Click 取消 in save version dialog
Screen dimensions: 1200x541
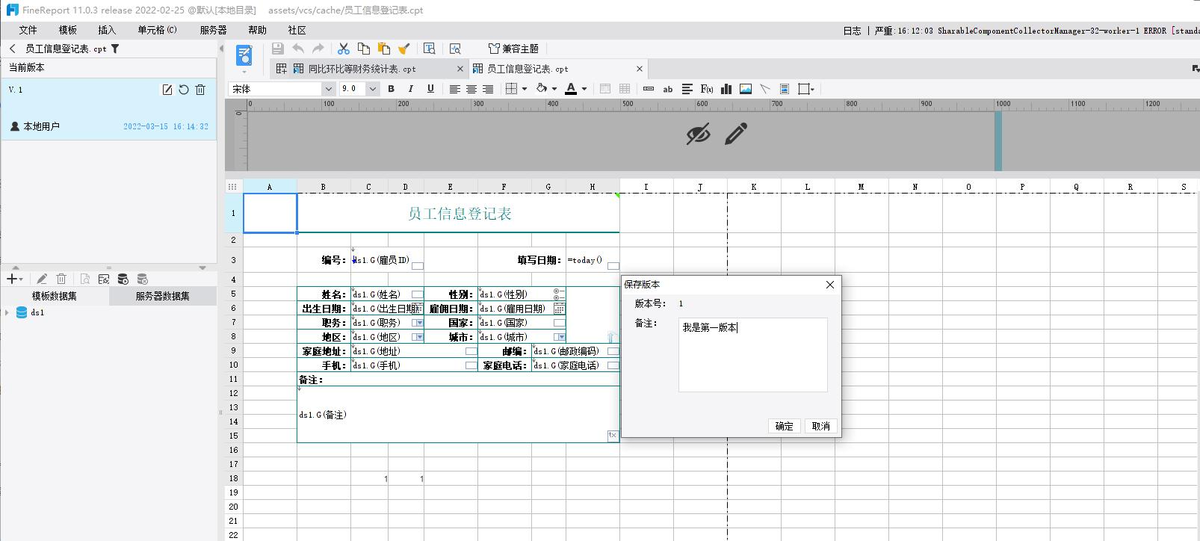(821, 426)
